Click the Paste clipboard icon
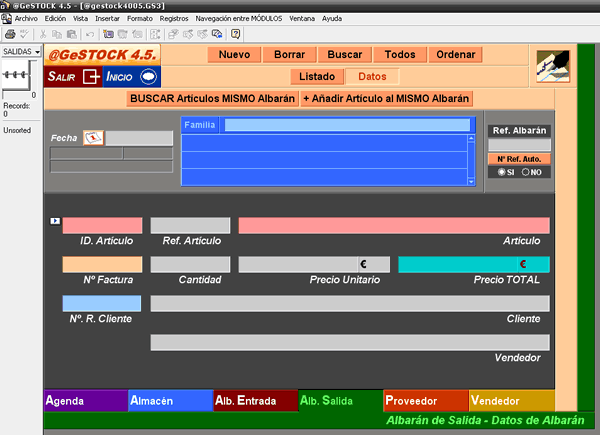 [x=72, y=34]
